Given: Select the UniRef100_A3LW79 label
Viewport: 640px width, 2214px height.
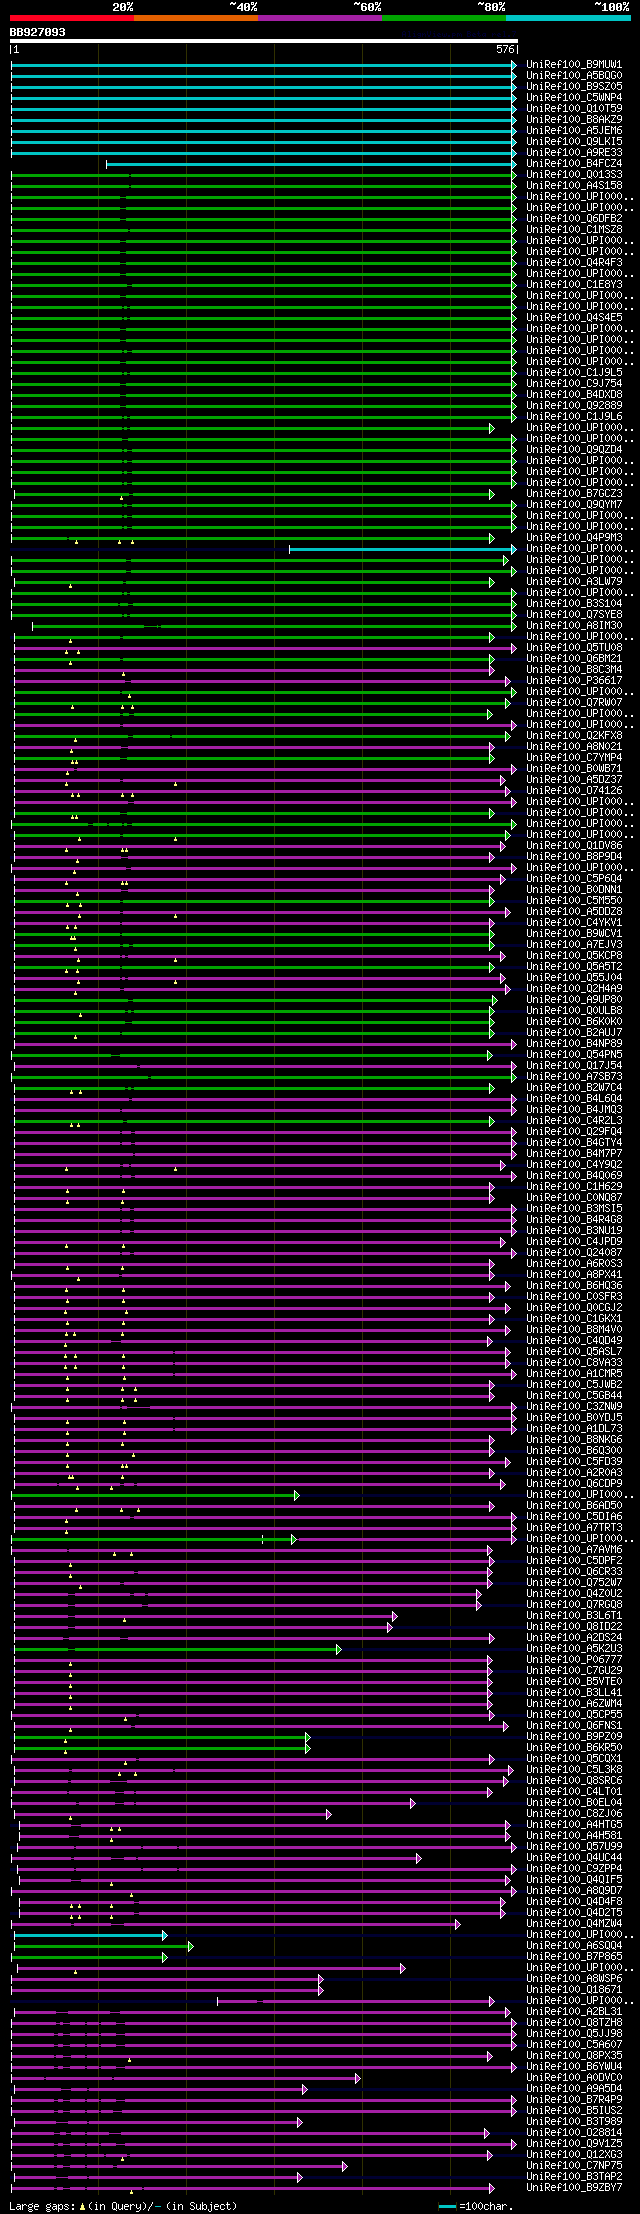Looking at the screenshot, I should point(574,581).
